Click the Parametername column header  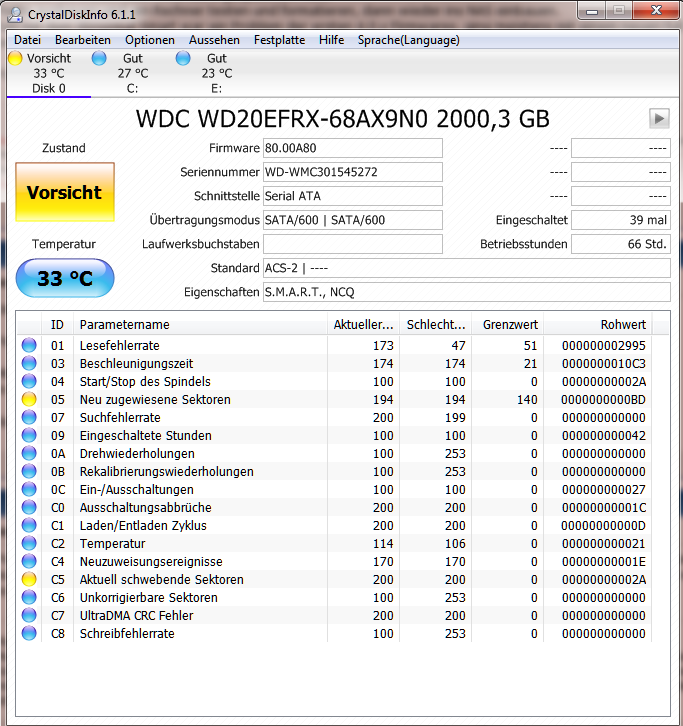point(200,325)
